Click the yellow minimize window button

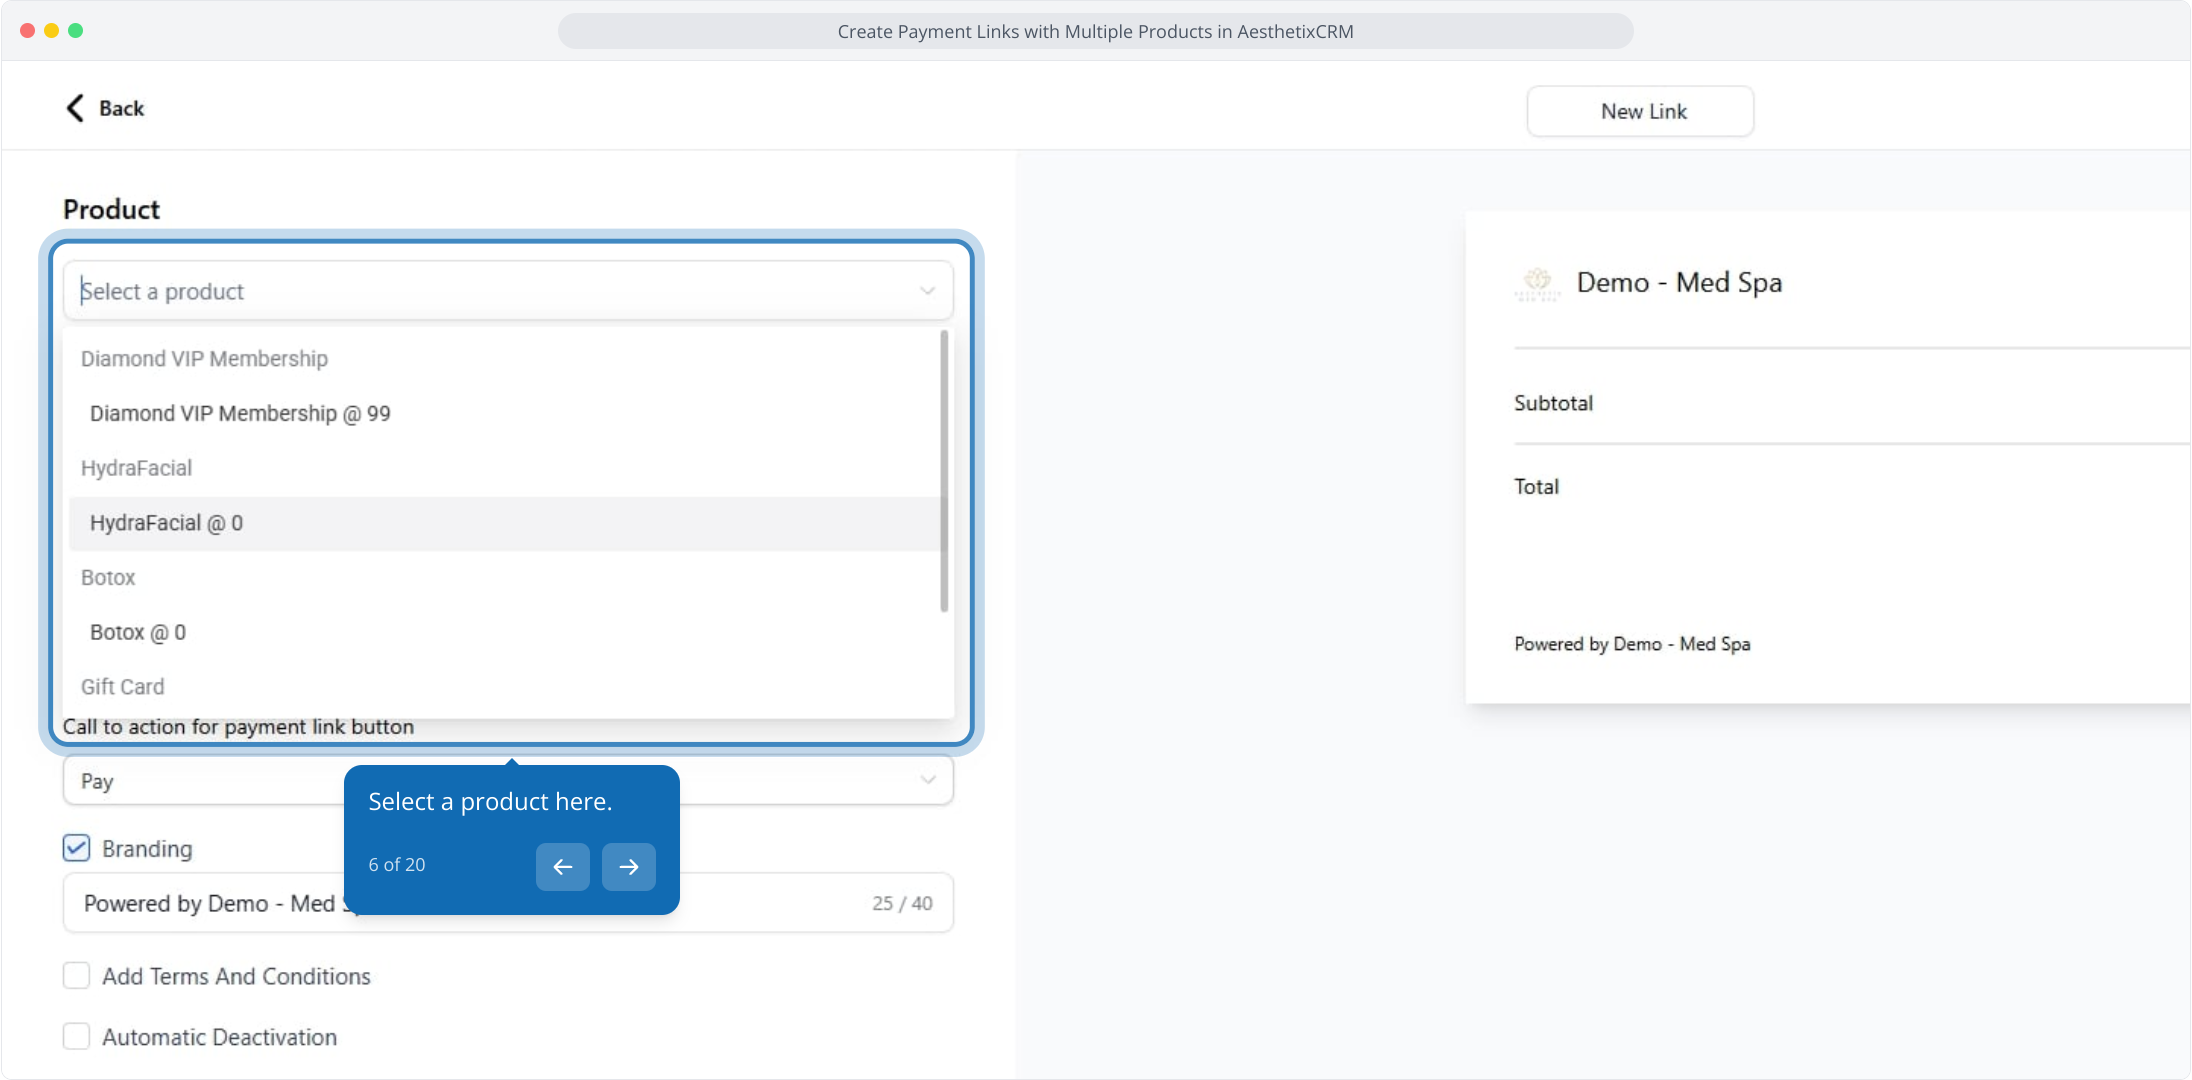51,31
